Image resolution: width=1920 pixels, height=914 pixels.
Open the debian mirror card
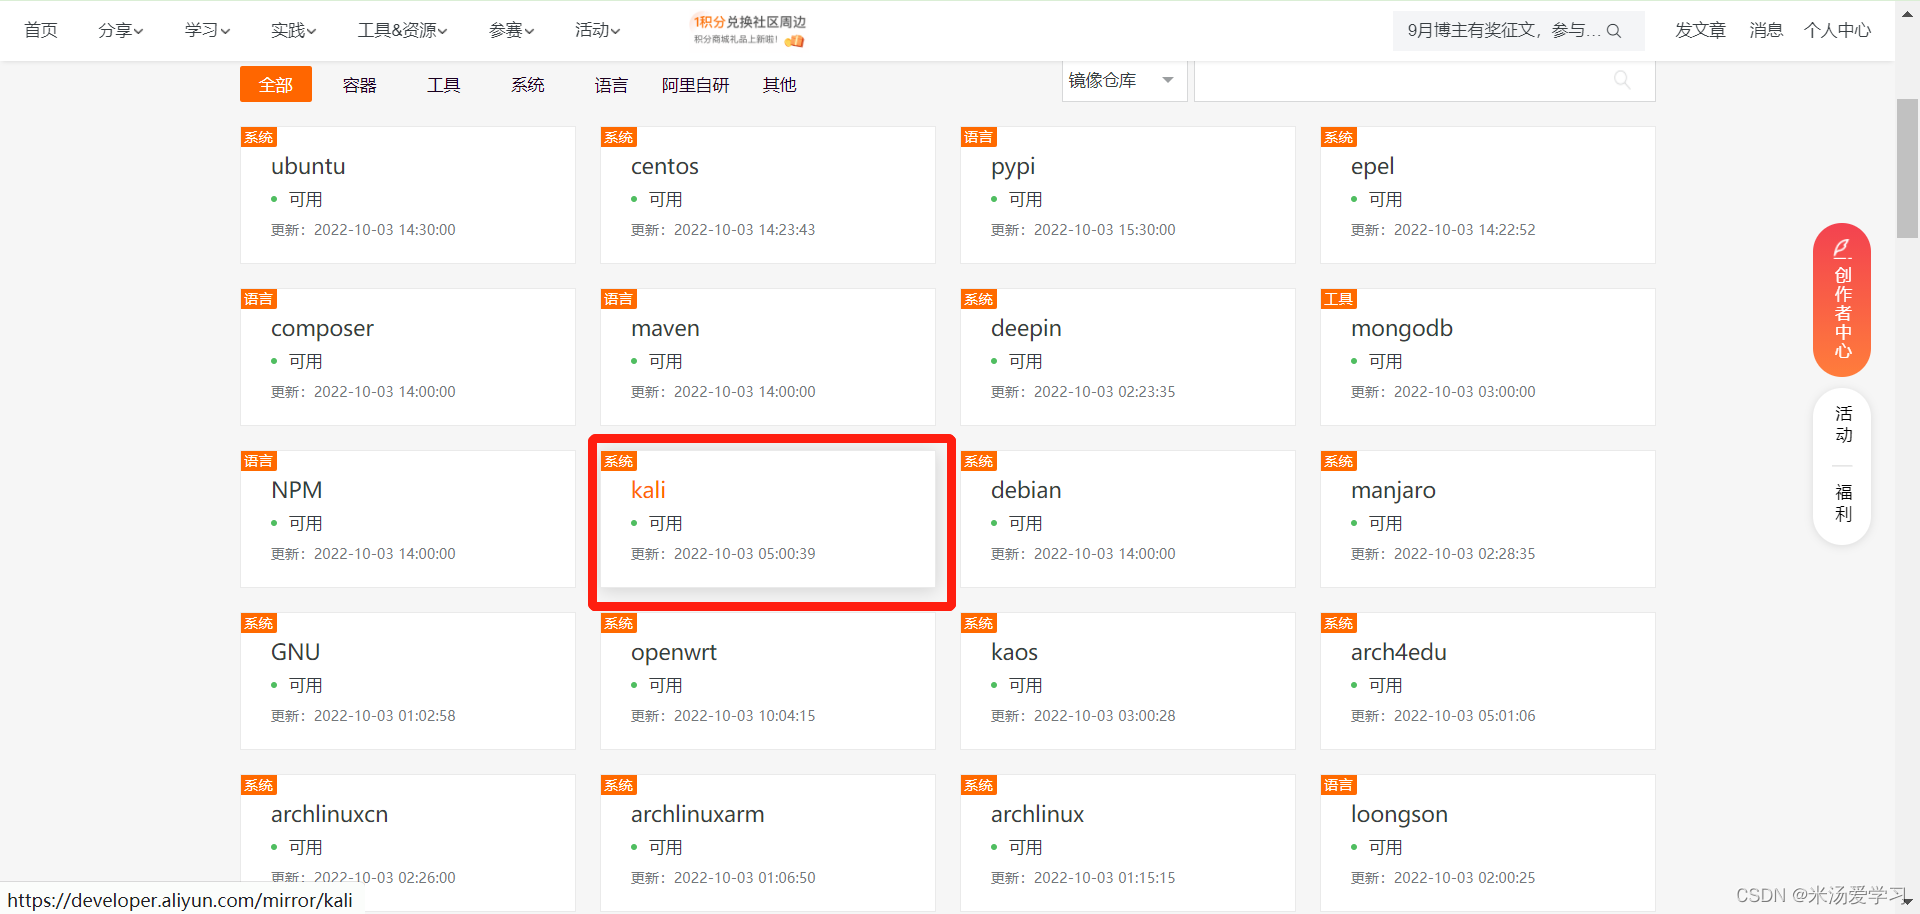[x=1128, y=519]
